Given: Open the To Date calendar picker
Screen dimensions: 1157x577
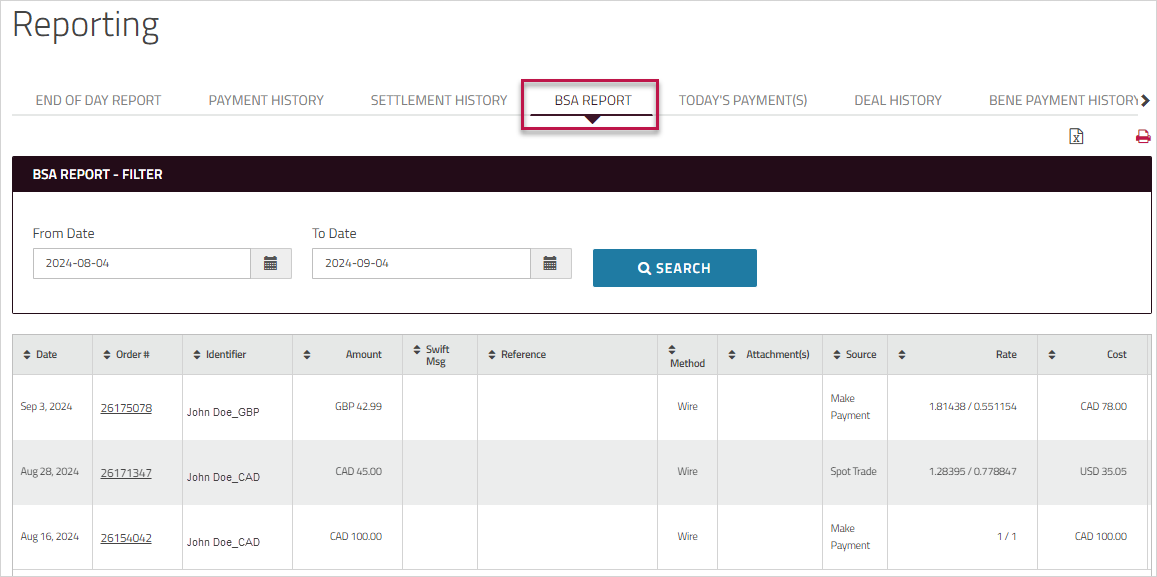Looking at the screenshot, I should click(550, 264).
